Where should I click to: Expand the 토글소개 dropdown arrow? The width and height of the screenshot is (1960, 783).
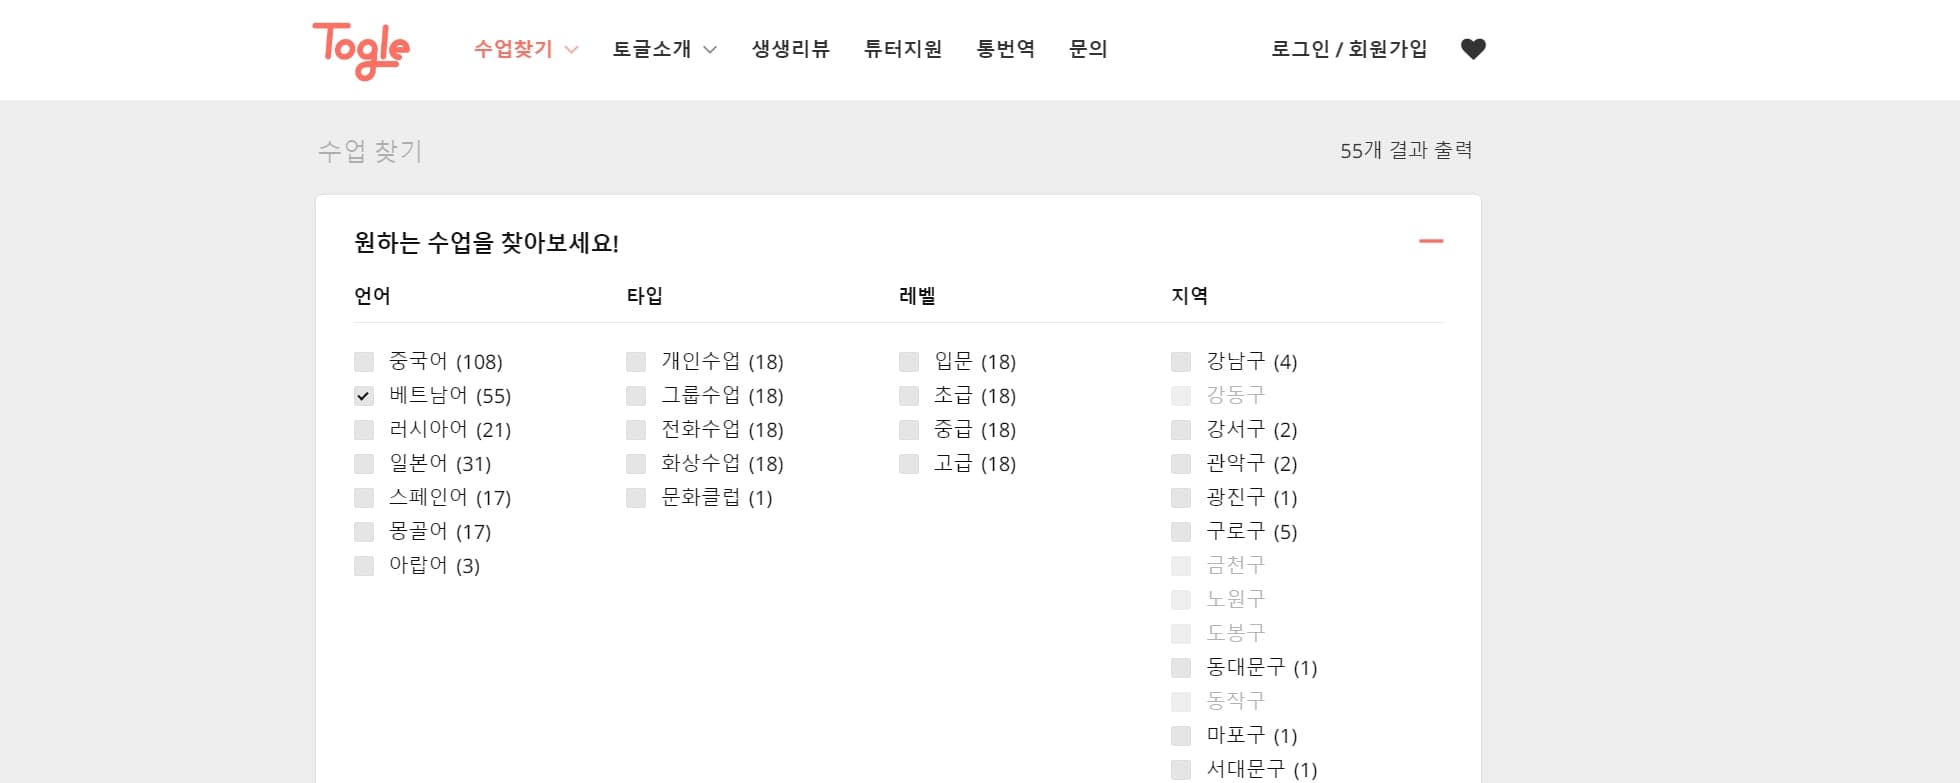pos(710,50)
